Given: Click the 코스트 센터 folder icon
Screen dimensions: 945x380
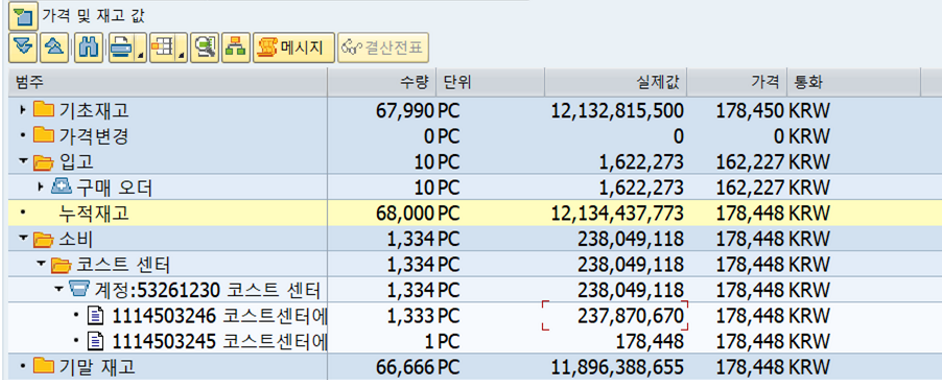Looking at the screenshot, I should (x=61, y=264).
